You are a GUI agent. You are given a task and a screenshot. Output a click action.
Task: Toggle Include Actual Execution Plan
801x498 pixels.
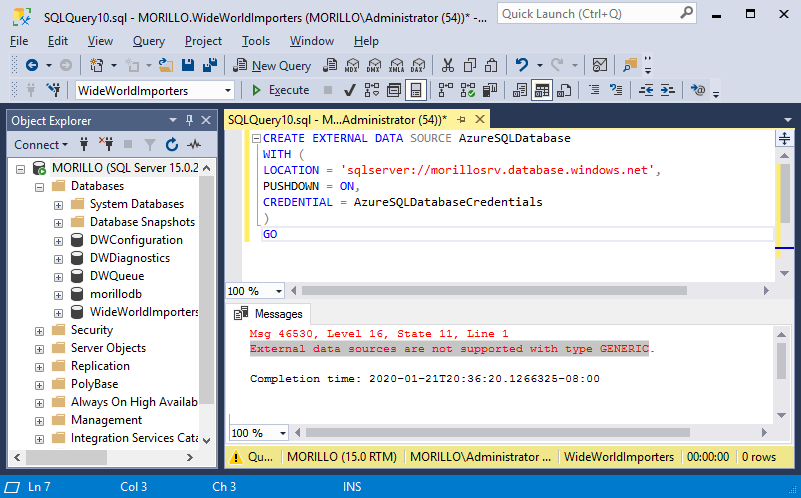445,90
